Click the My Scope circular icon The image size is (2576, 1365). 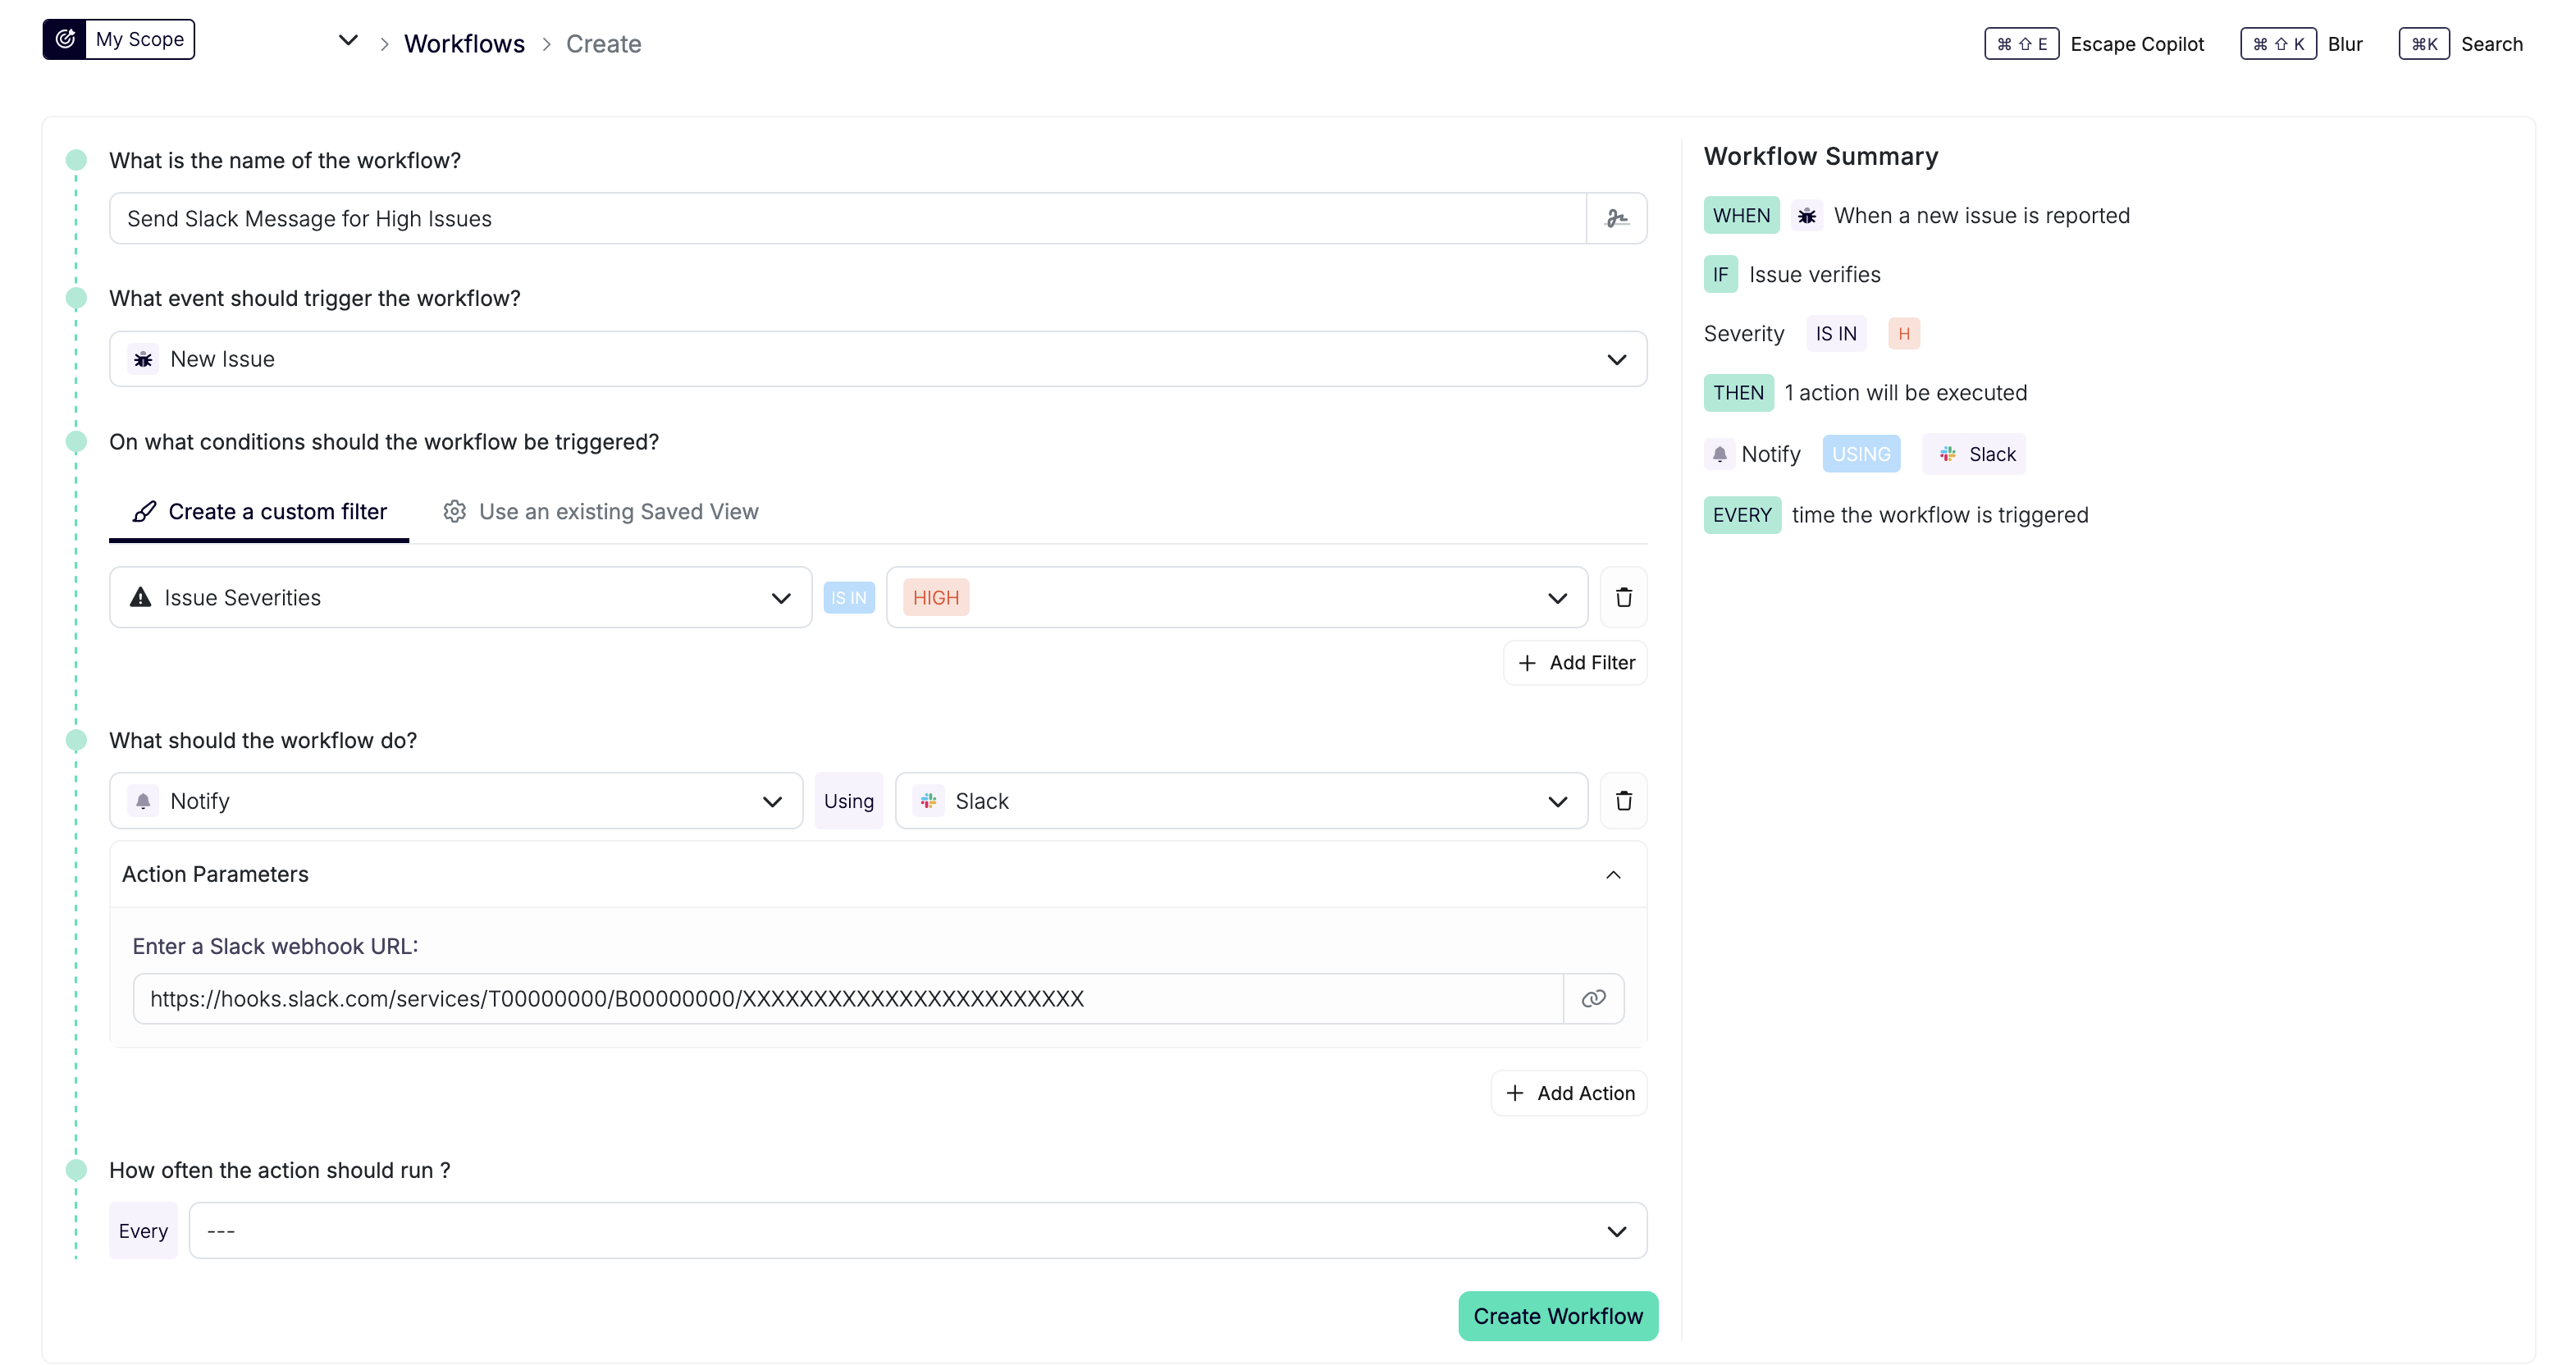click(x=65, y=39)
